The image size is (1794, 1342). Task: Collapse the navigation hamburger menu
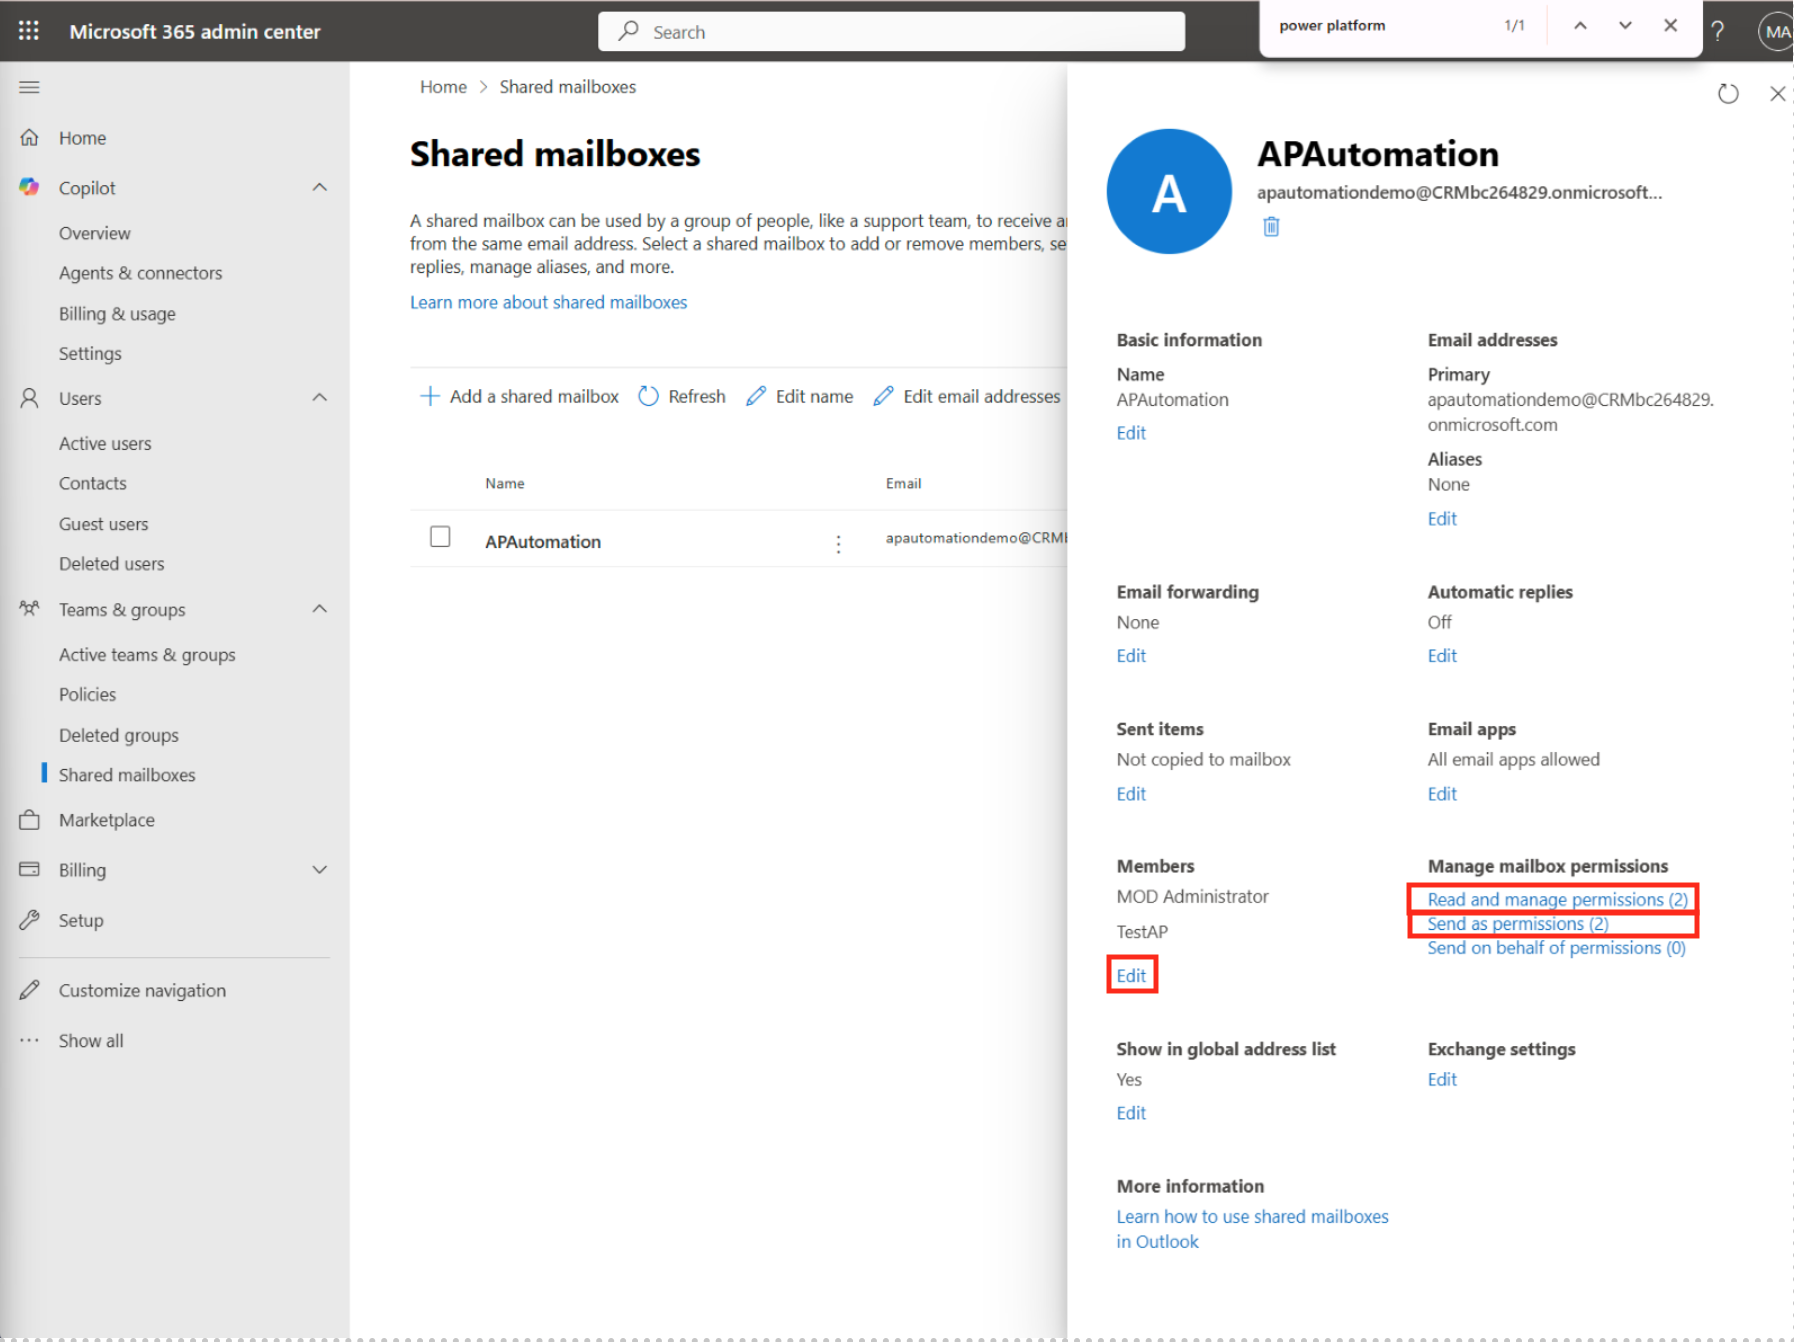(x=29, y=87)
